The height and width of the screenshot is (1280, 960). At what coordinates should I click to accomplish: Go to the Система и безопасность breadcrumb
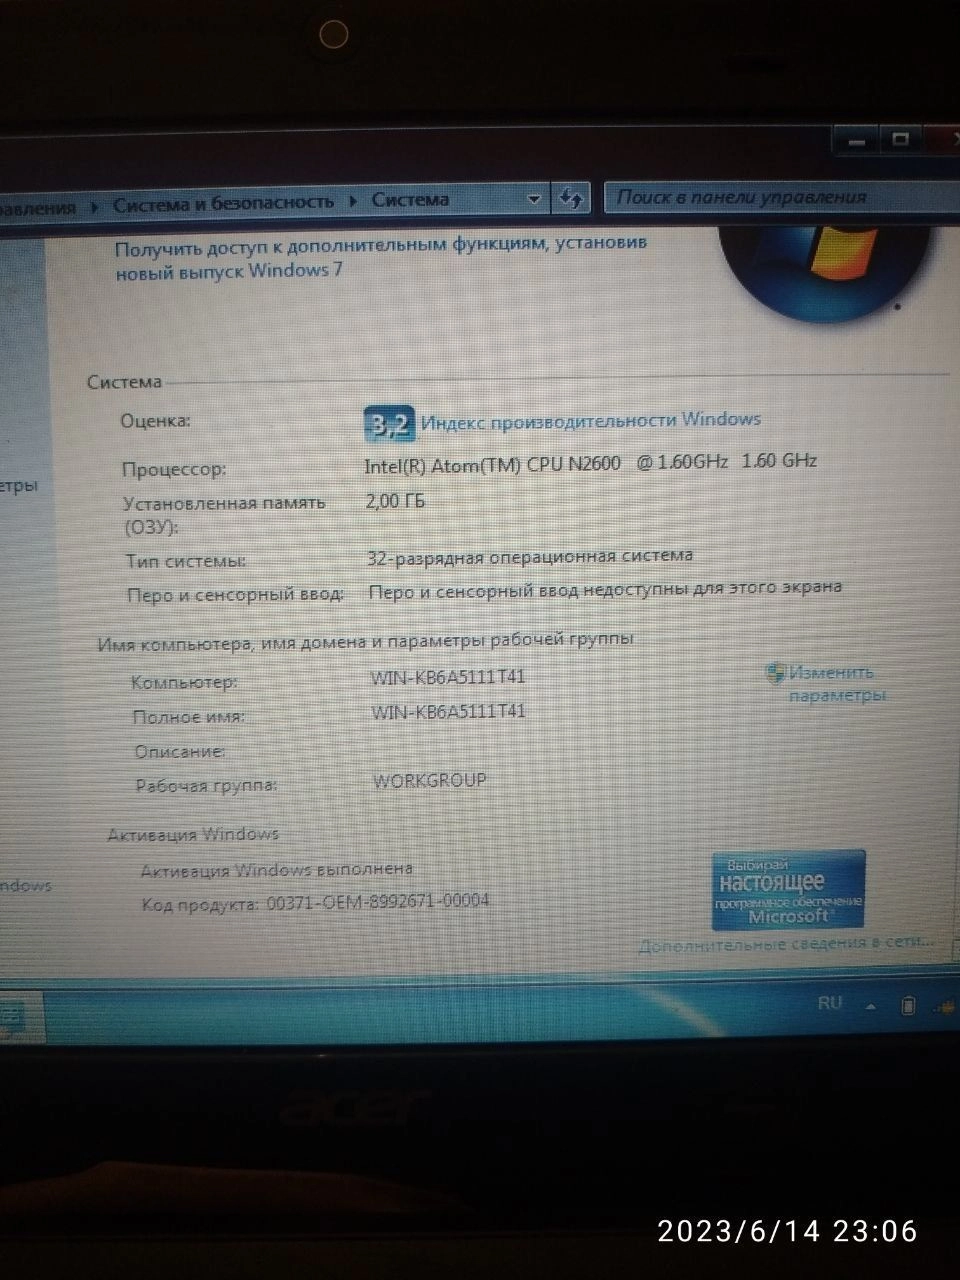coord(223,203)
